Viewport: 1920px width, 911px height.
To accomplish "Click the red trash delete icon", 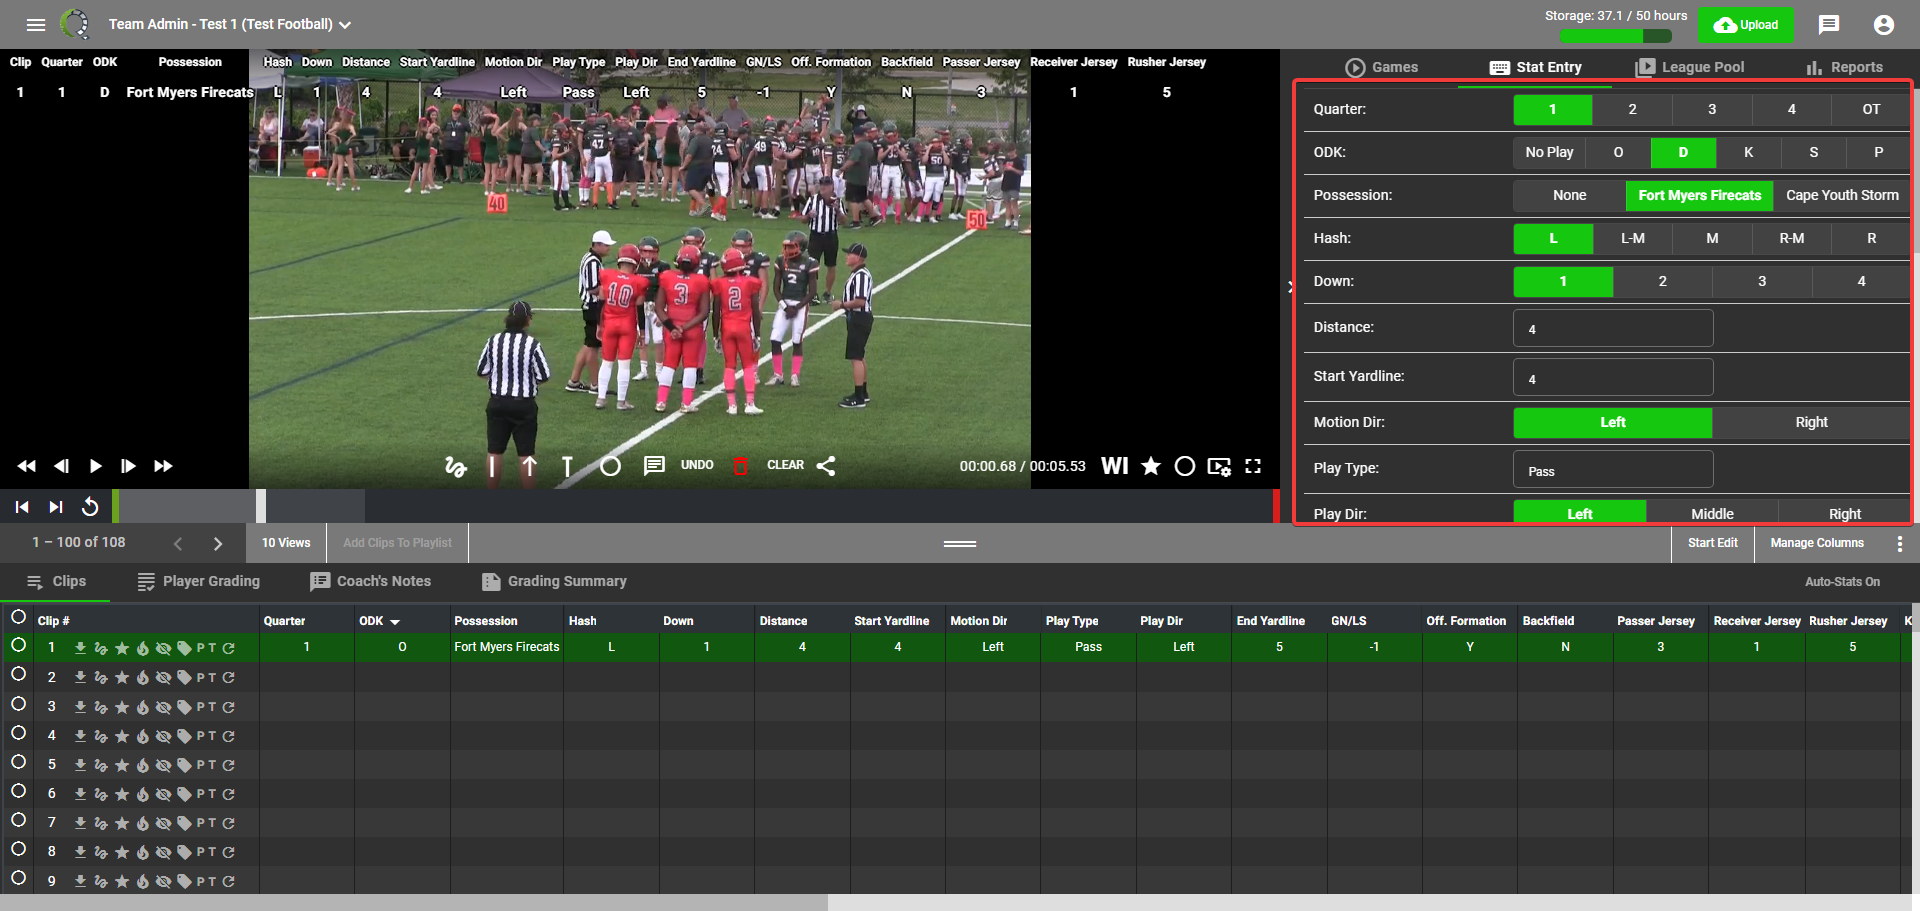I will 741,466.
